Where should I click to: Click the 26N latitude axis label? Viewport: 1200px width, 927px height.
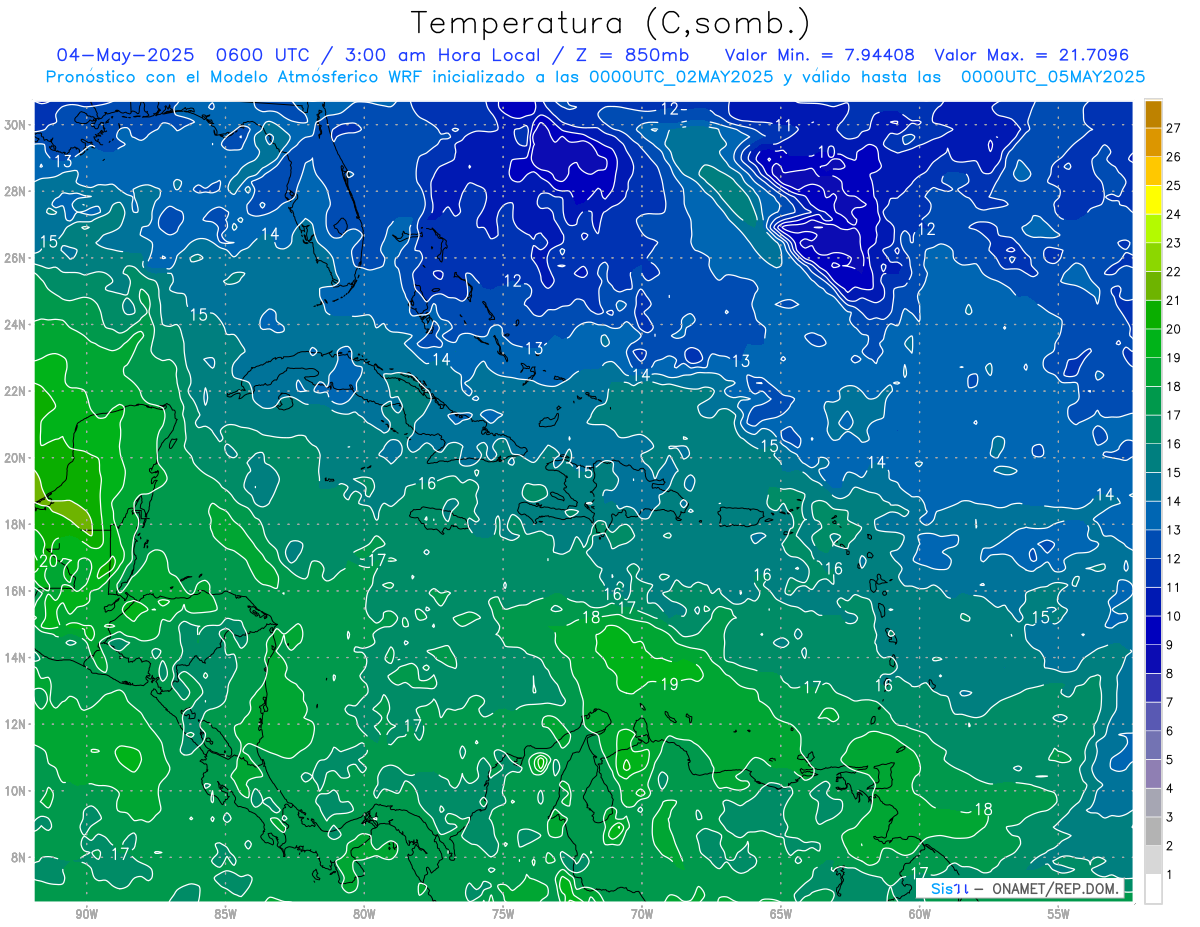click(x=16, y=258)
